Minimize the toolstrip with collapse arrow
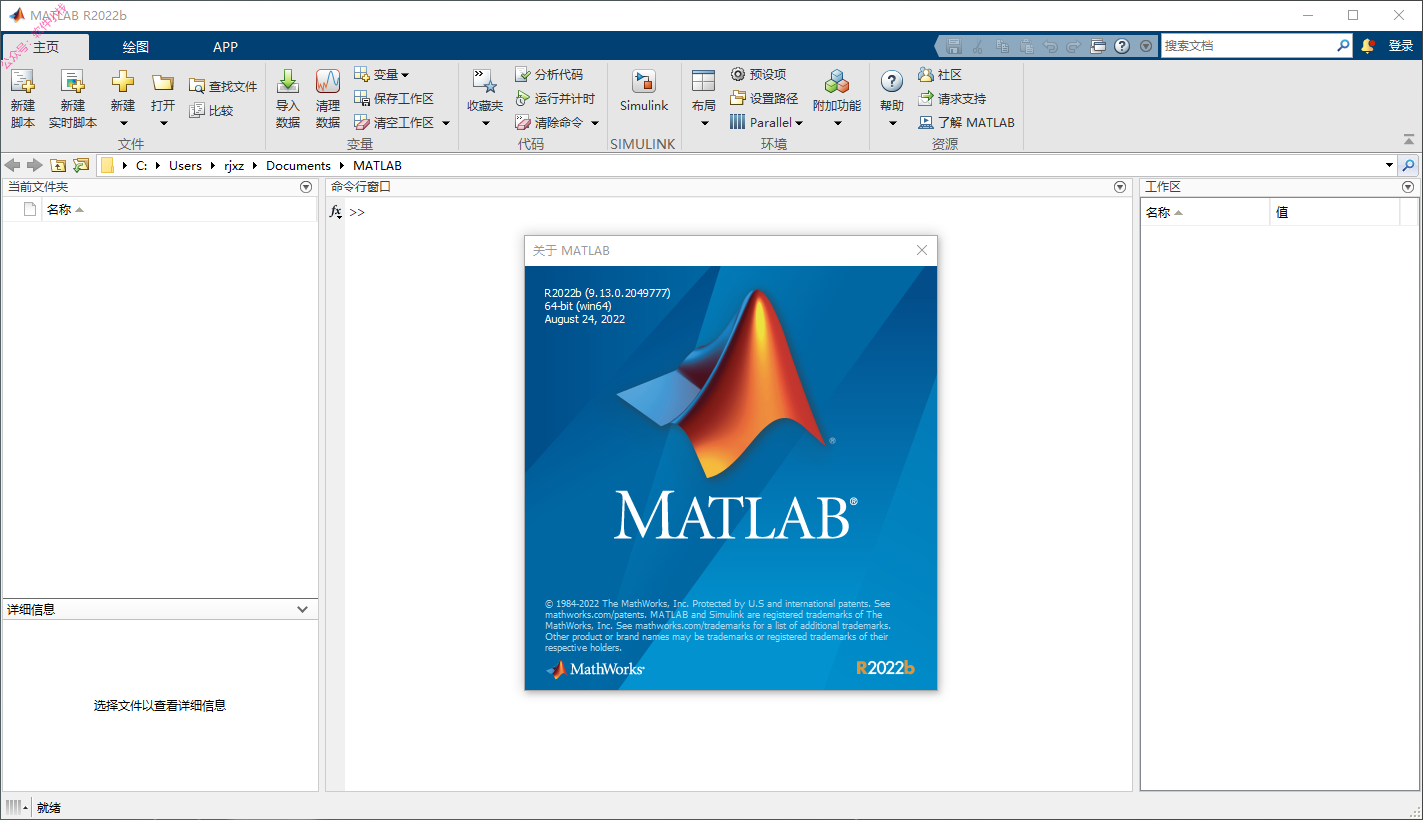This screenshot has width=1423, height=820. pyautogui.click(x=1409, y=140)
